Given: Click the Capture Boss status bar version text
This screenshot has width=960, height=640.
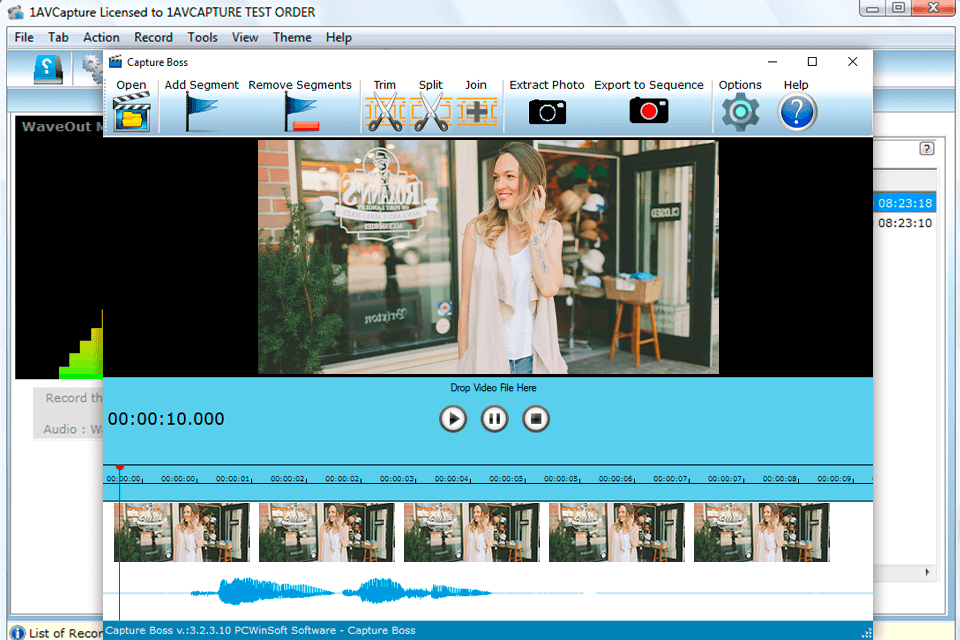Looking at the screenshot, I should point(260,630).
